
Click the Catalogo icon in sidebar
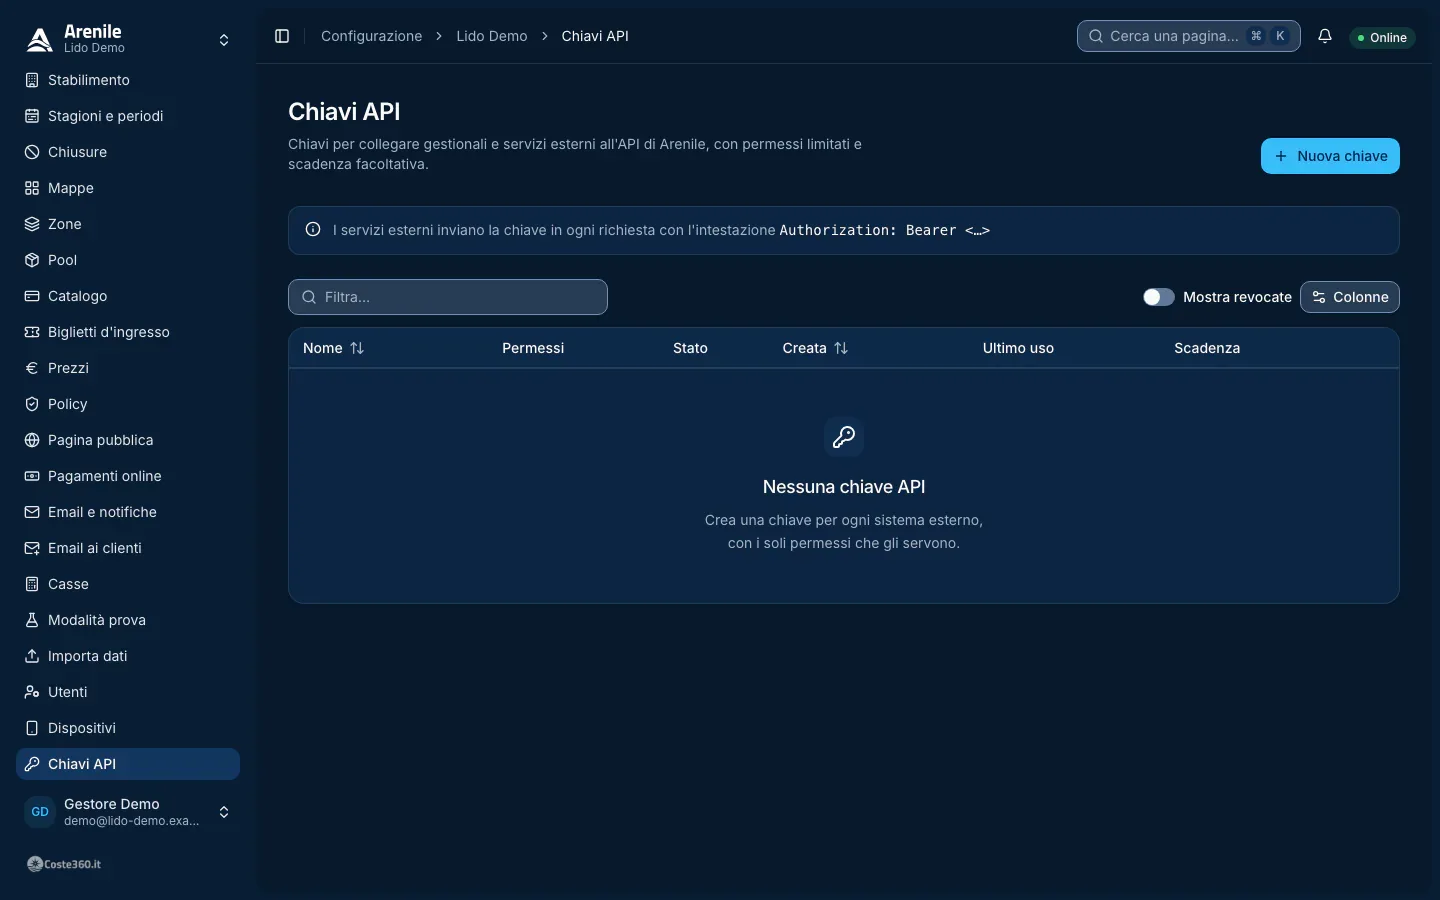click(x=32, y=296)
